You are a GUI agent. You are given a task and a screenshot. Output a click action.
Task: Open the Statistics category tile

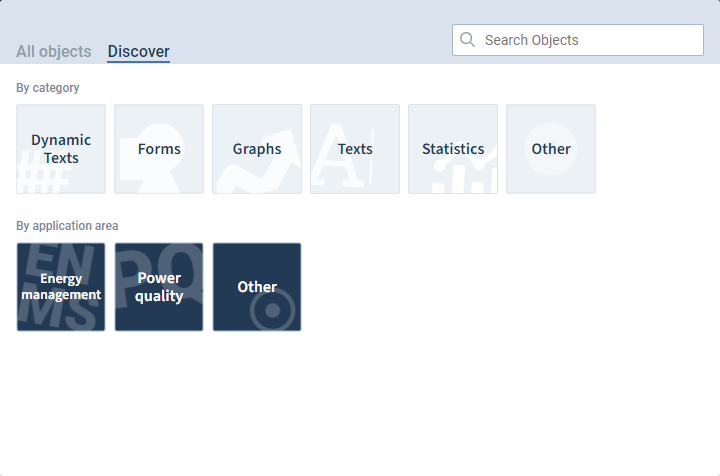[x=453, y=149]
